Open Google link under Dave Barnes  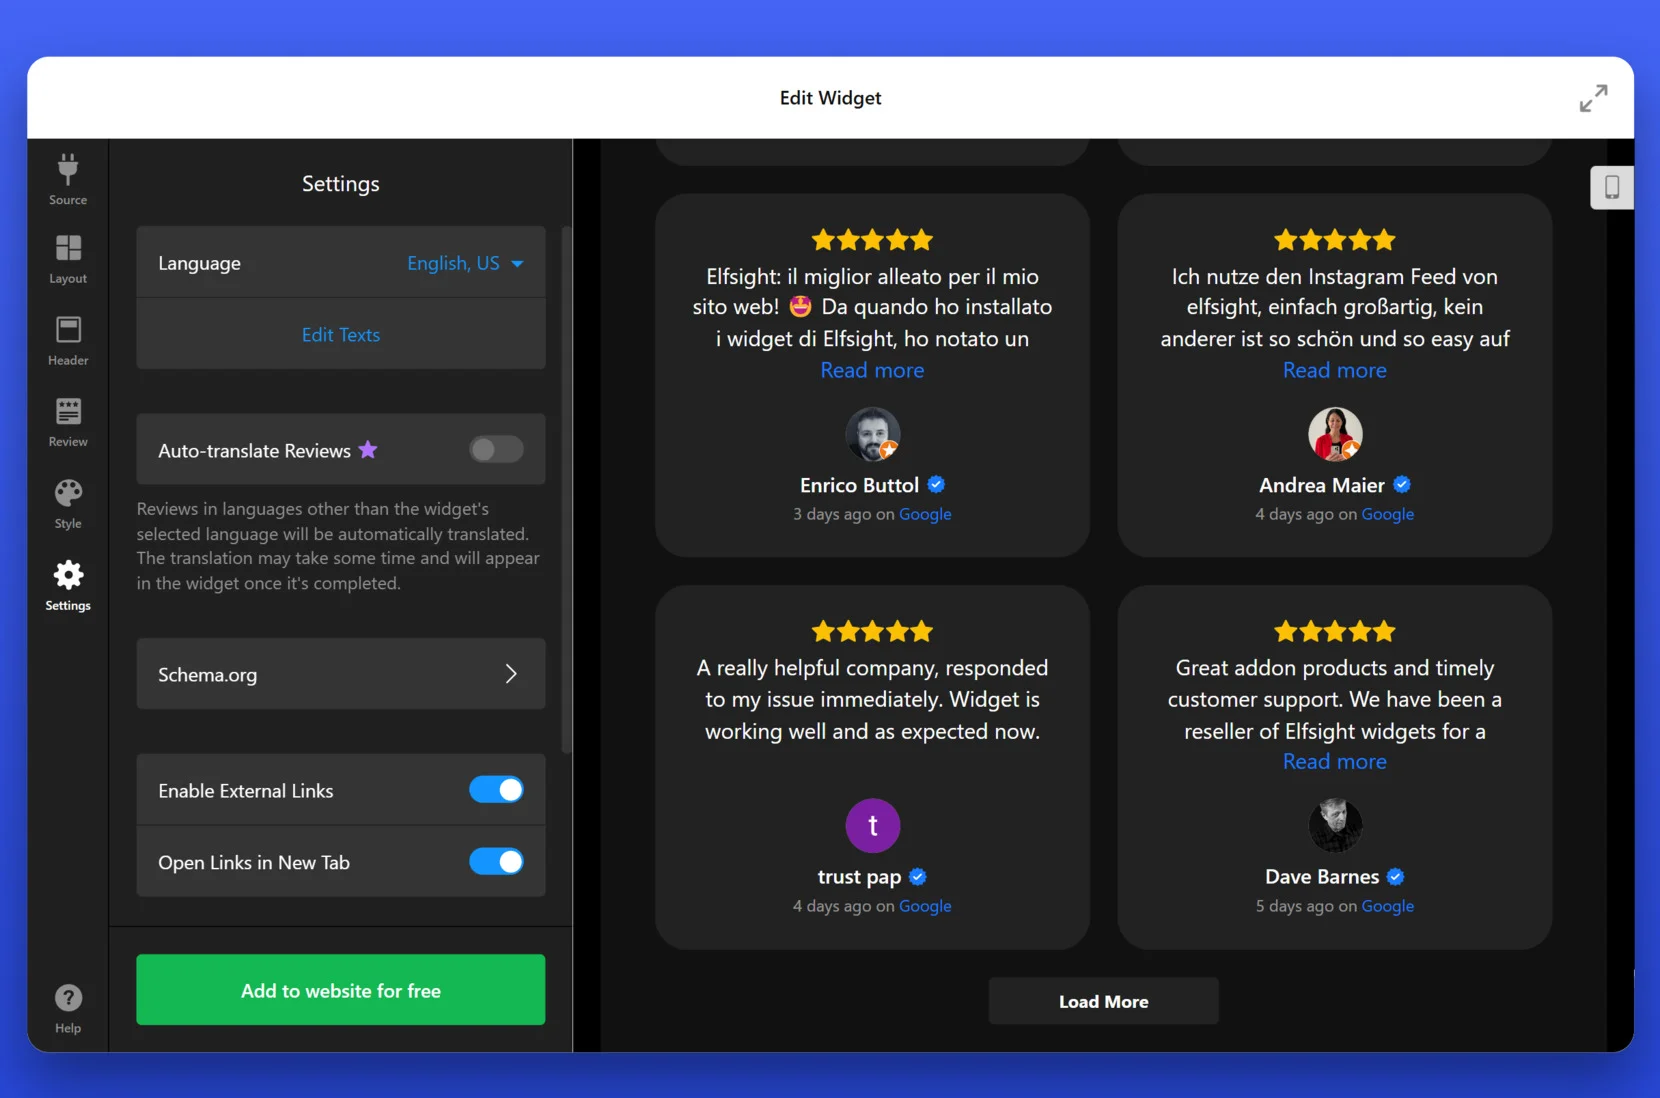(x=1388, y=906)
